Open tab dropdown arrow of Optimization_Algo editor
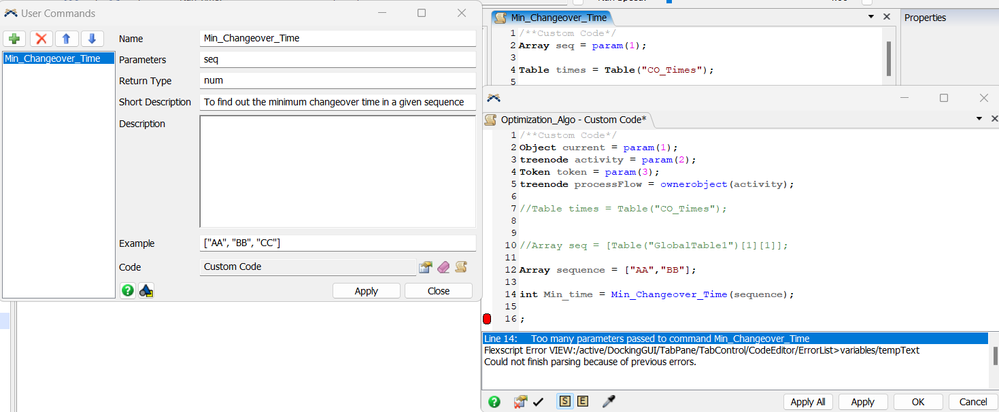 (979, 120)
